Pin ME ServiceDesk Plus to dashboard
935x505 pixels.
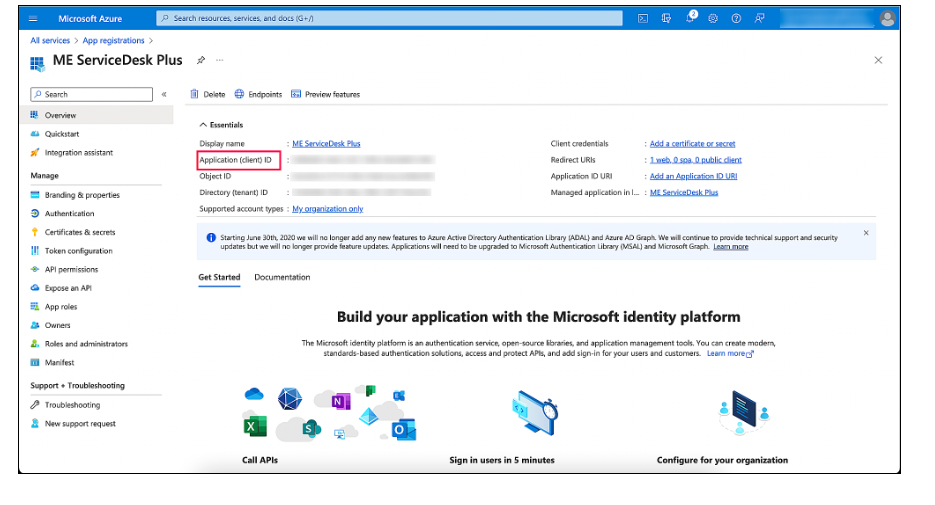coord(201,60)
